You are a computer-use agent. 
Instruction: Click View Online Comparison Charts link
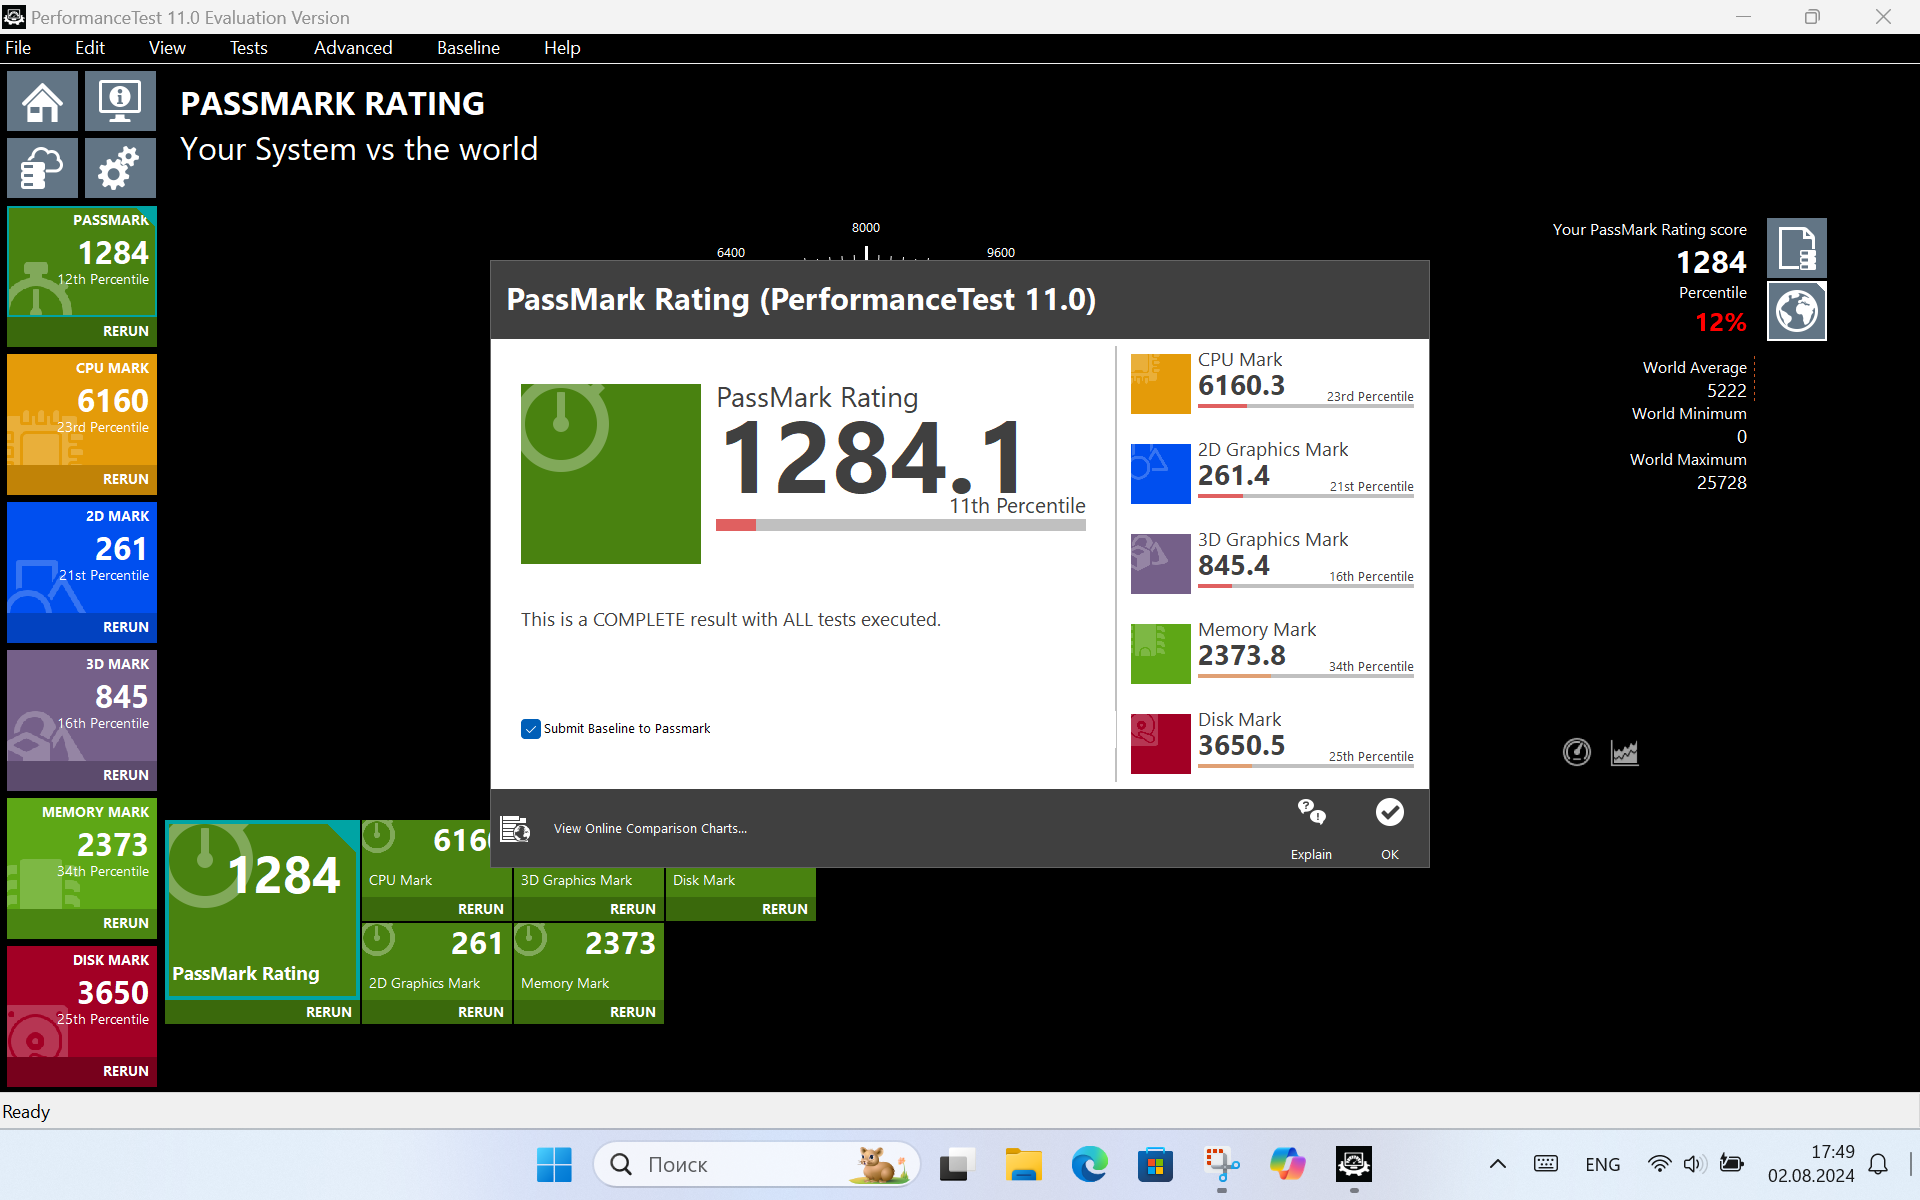pos(650,829)
